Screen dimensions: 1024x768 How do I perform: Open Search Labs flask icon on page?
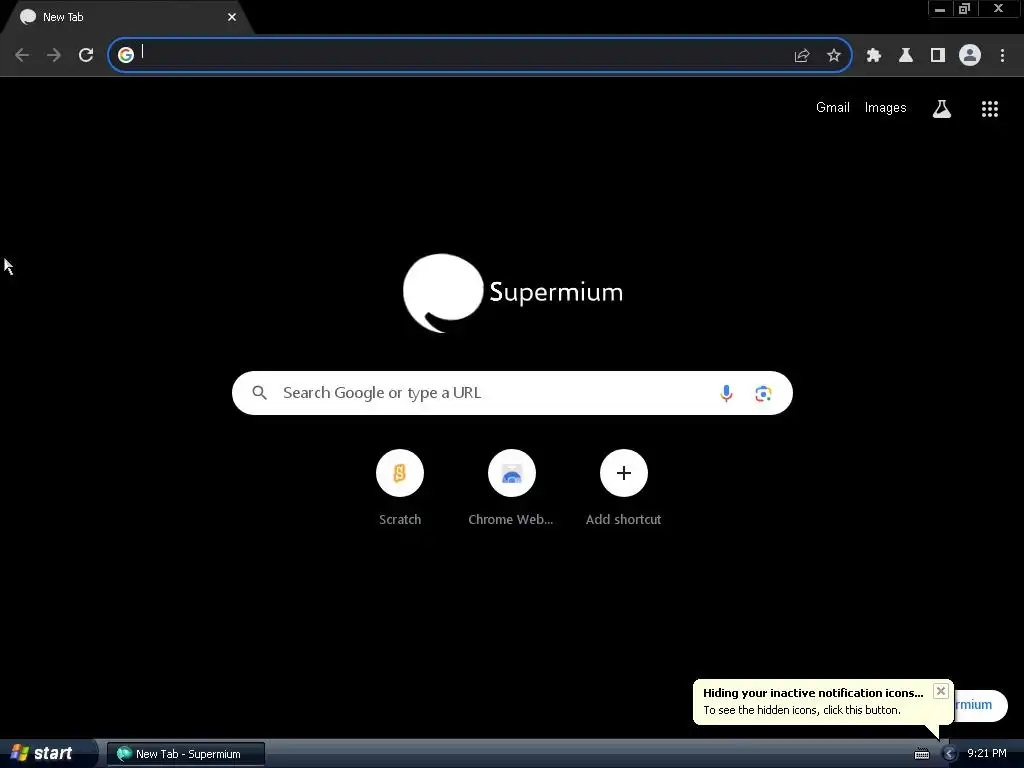pyautogui.click(x=942, y=108)
